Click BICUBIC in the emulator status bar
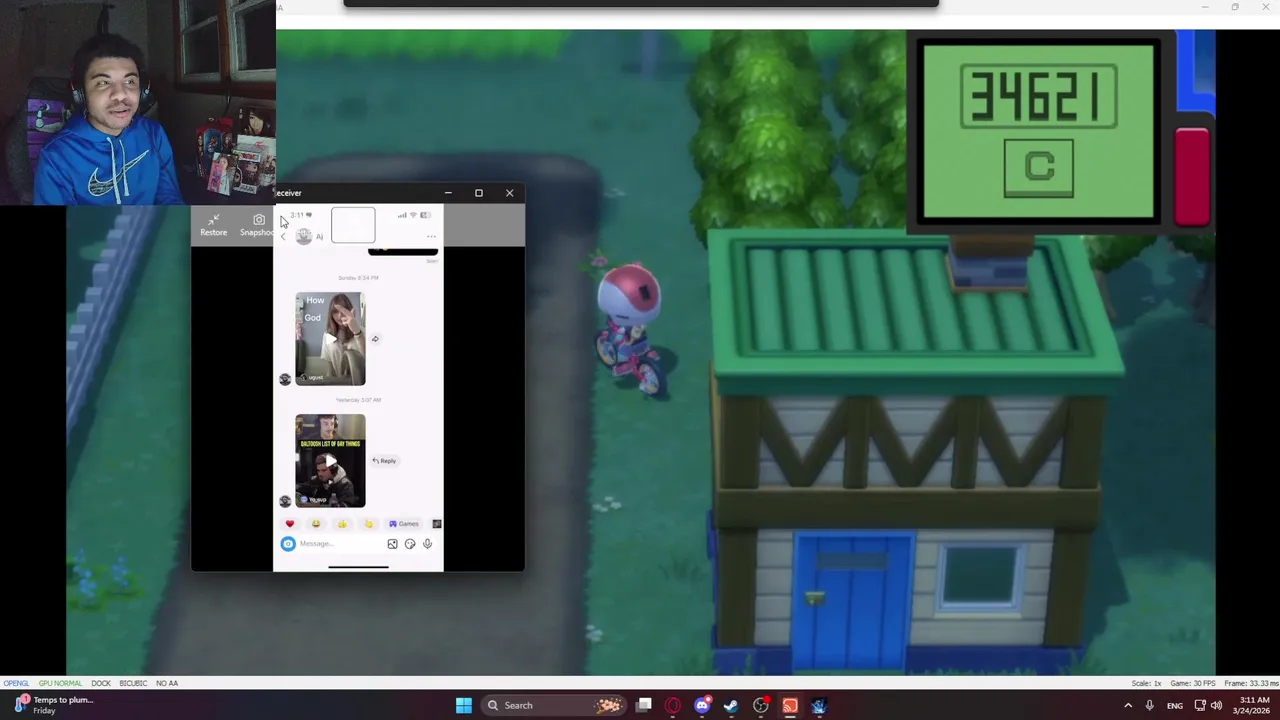The width and height of the screenshot is (1280, 720). [133, 683]
